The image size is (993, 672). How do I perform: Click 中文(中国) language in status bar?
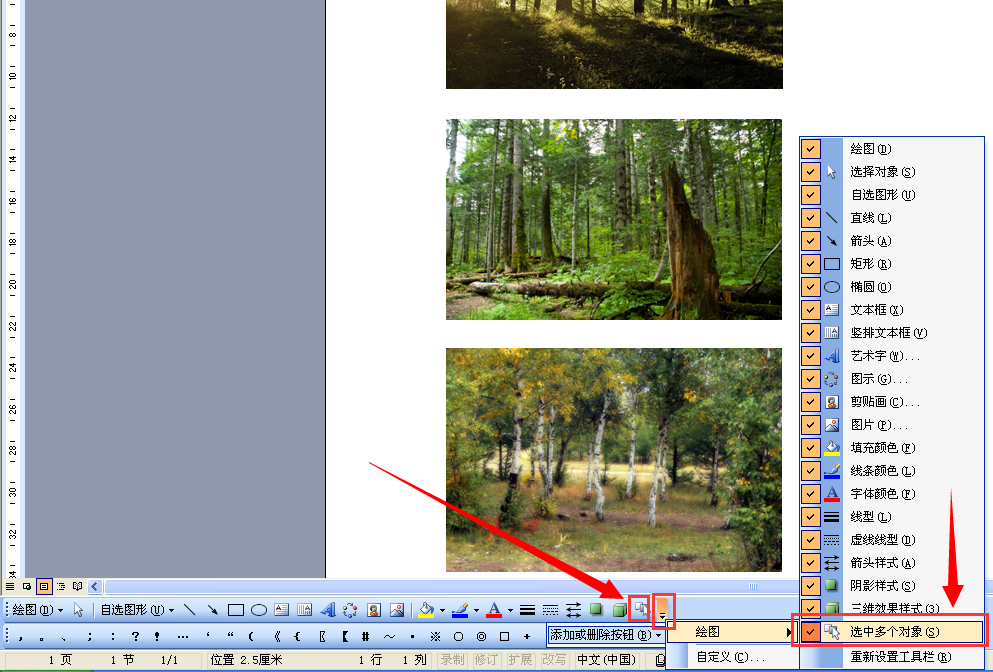click(607, 660)
